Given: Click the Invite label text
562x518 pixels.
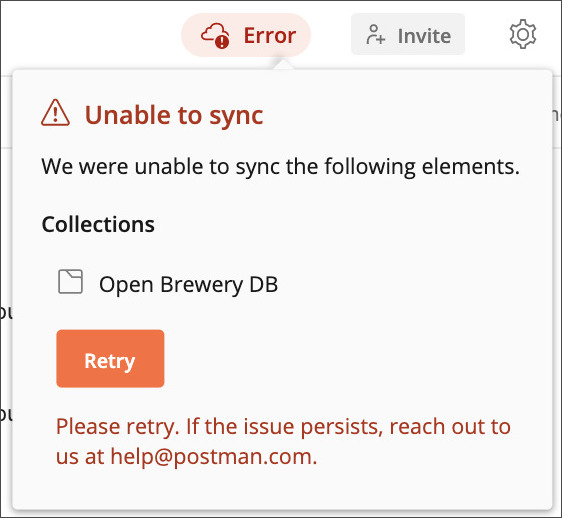Looking at the screenshot, I should tap(424, 36).
